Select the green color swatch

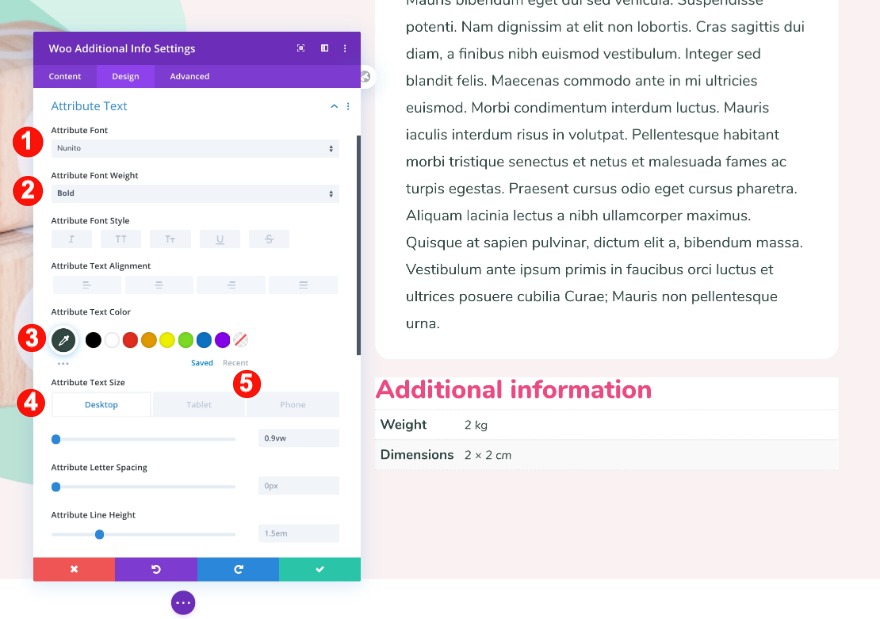(x=186, y=340)
